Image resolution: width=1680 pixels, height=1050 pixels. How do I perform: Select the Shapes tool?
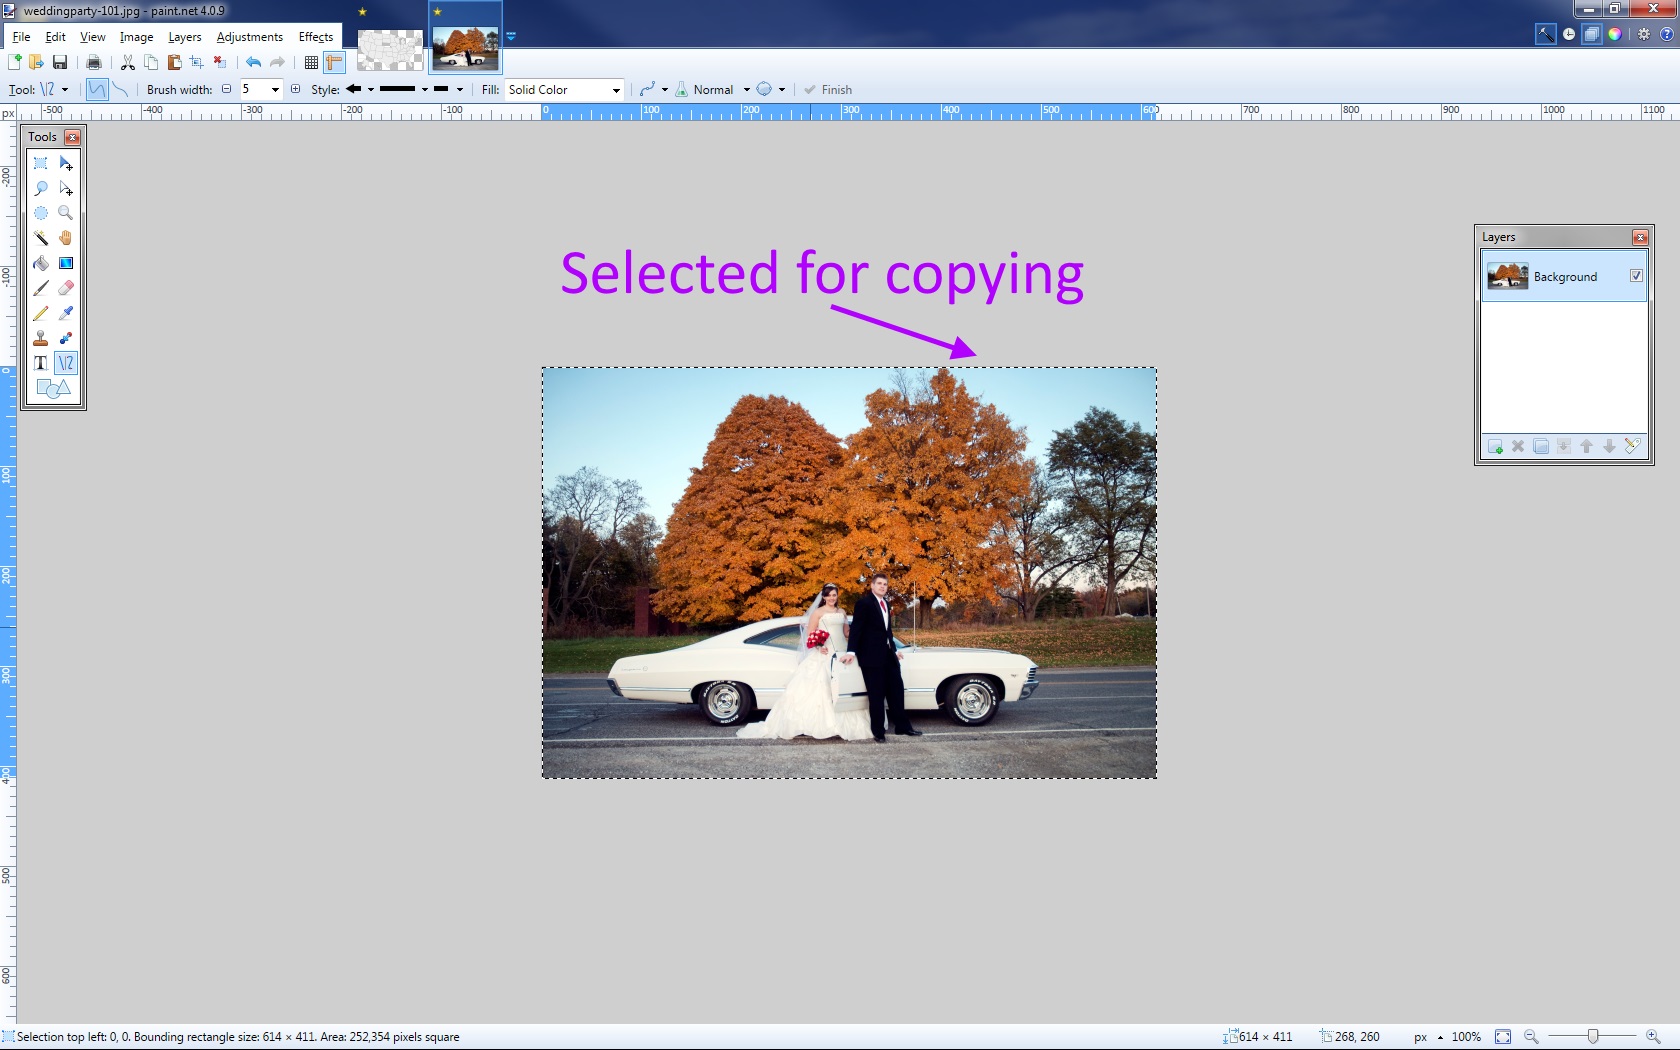[x=53, y=388]
